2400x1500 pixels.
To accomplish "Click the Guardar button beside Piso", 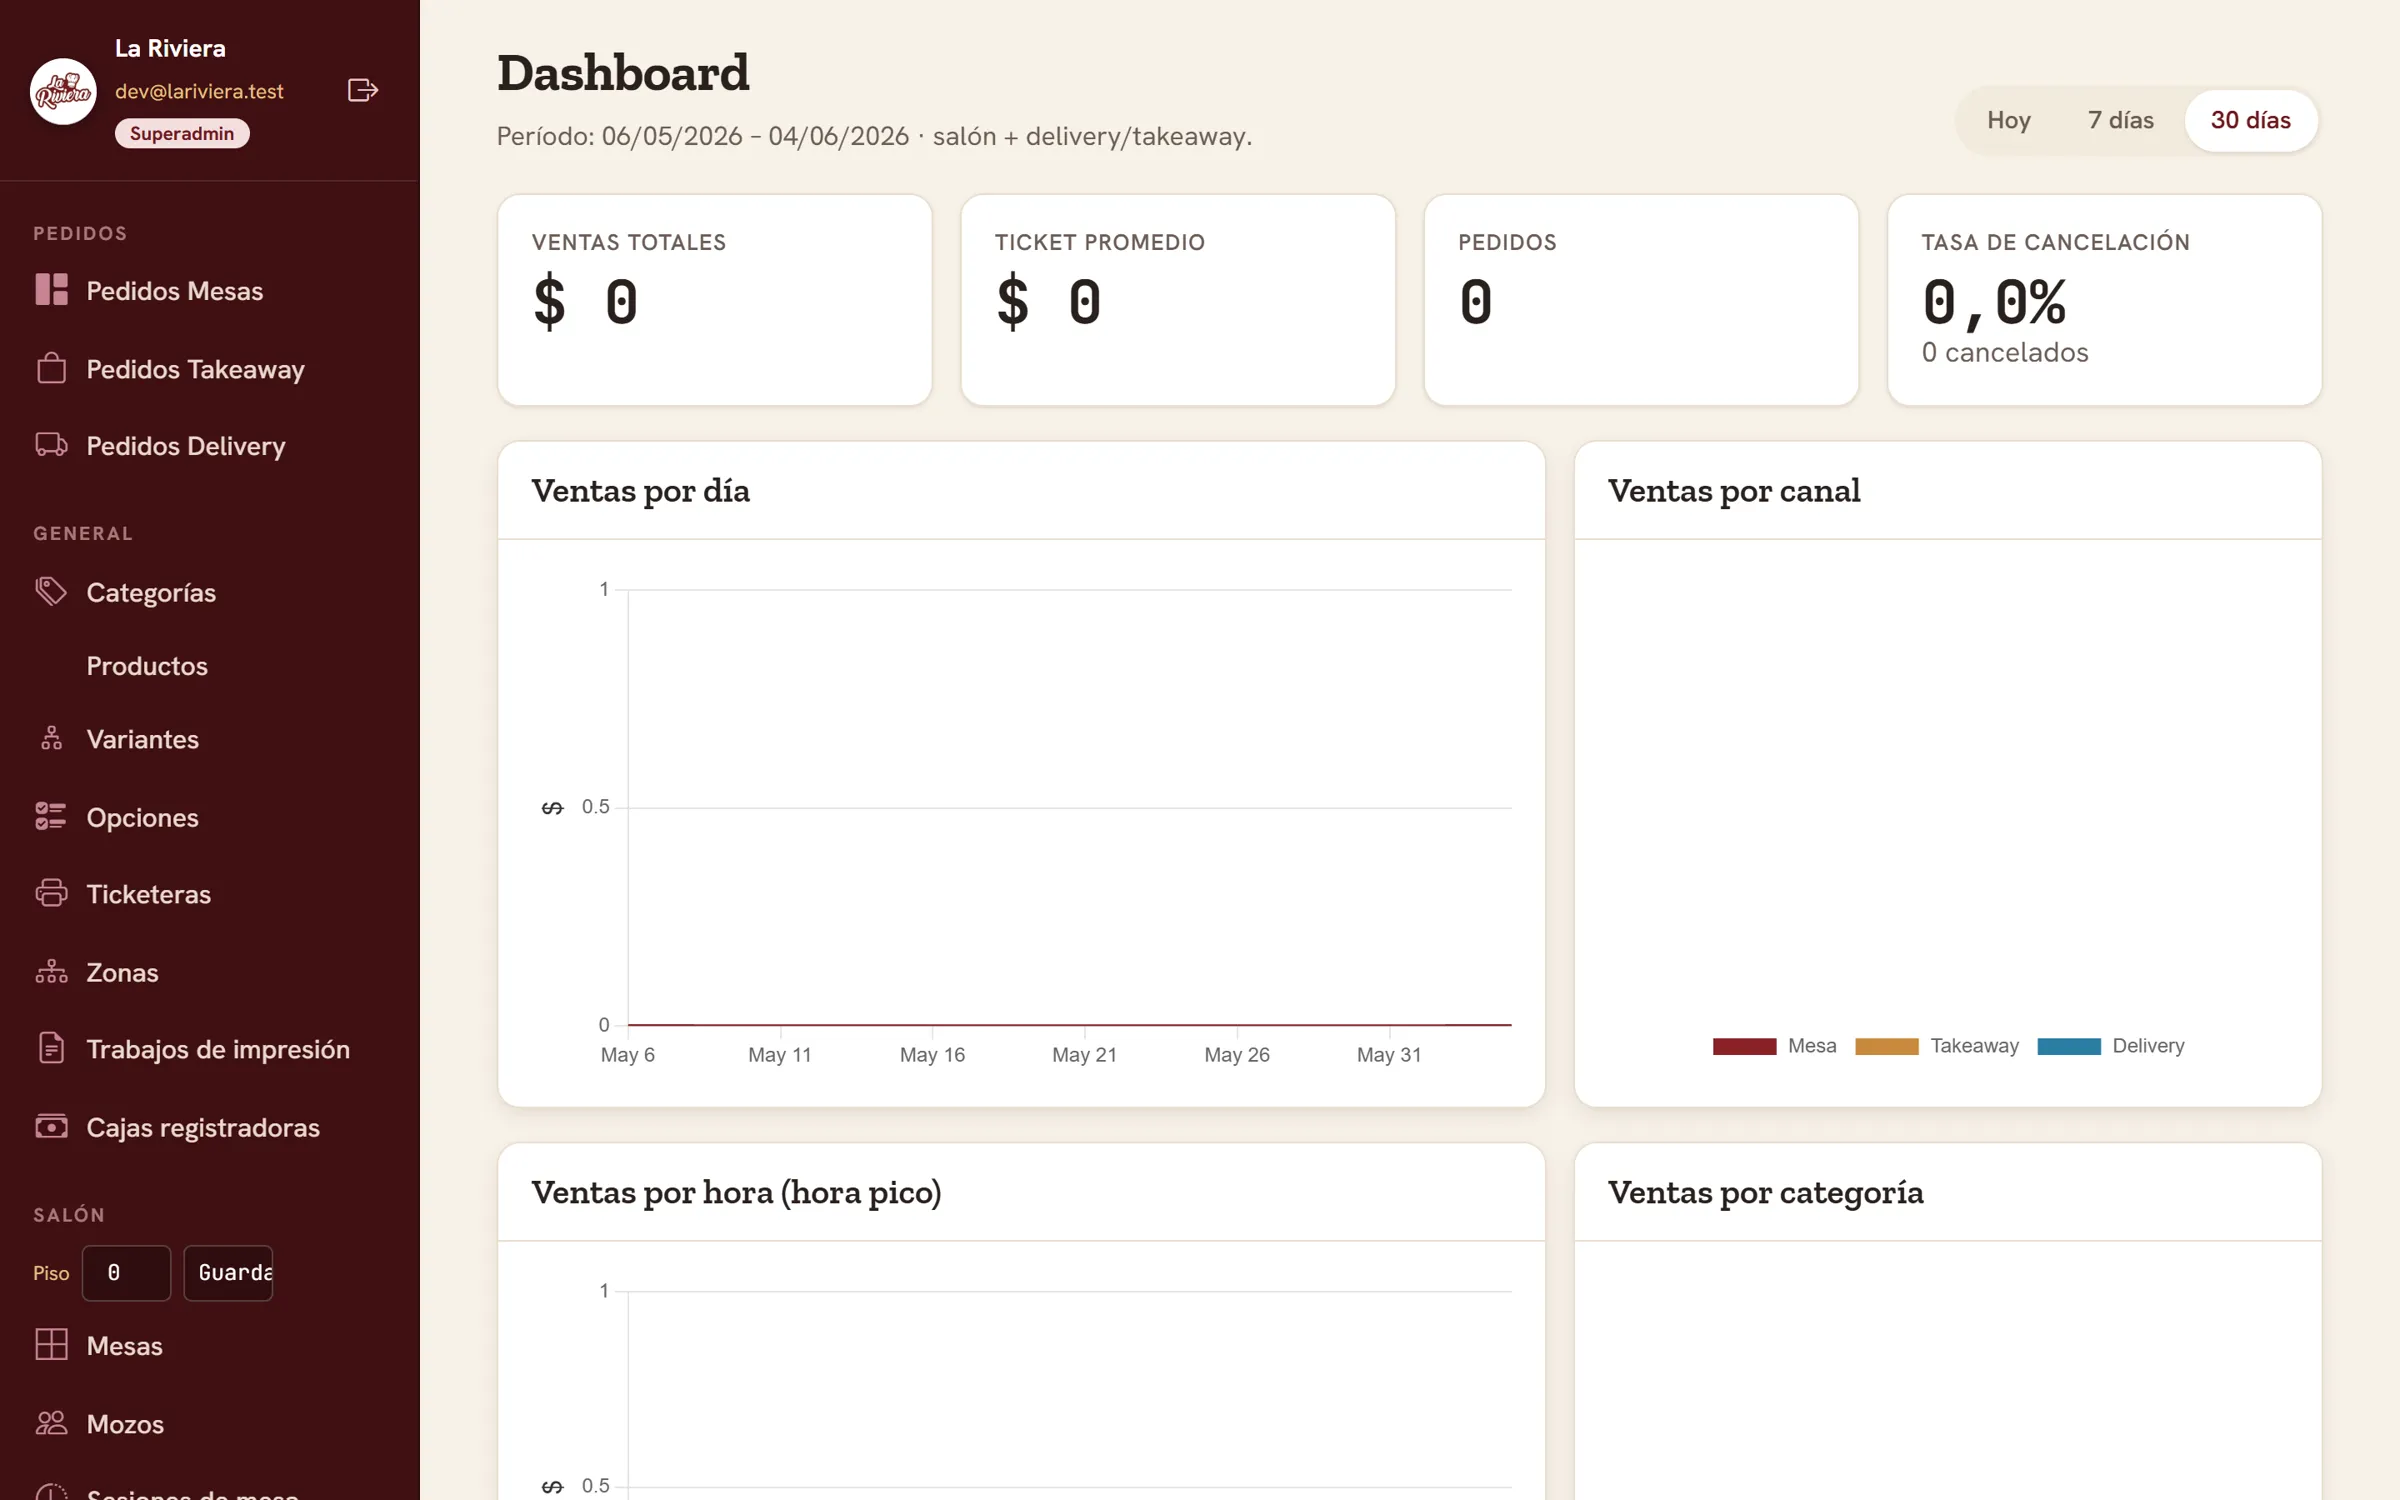I will pyautogui.click(x=228, y=1272).
